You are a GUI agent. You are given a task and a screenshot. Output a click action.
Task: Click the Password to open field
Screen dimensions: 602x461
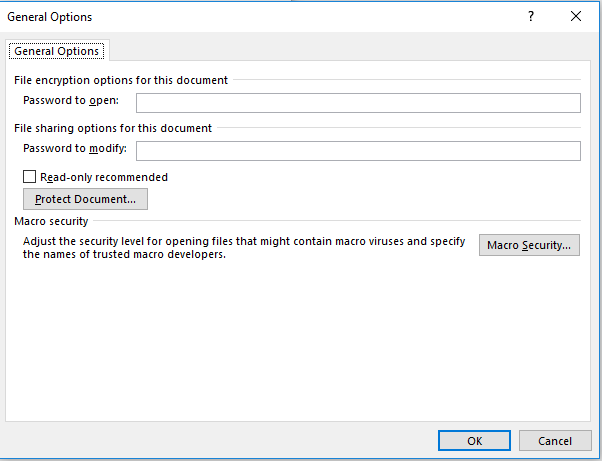click(358, 103)
